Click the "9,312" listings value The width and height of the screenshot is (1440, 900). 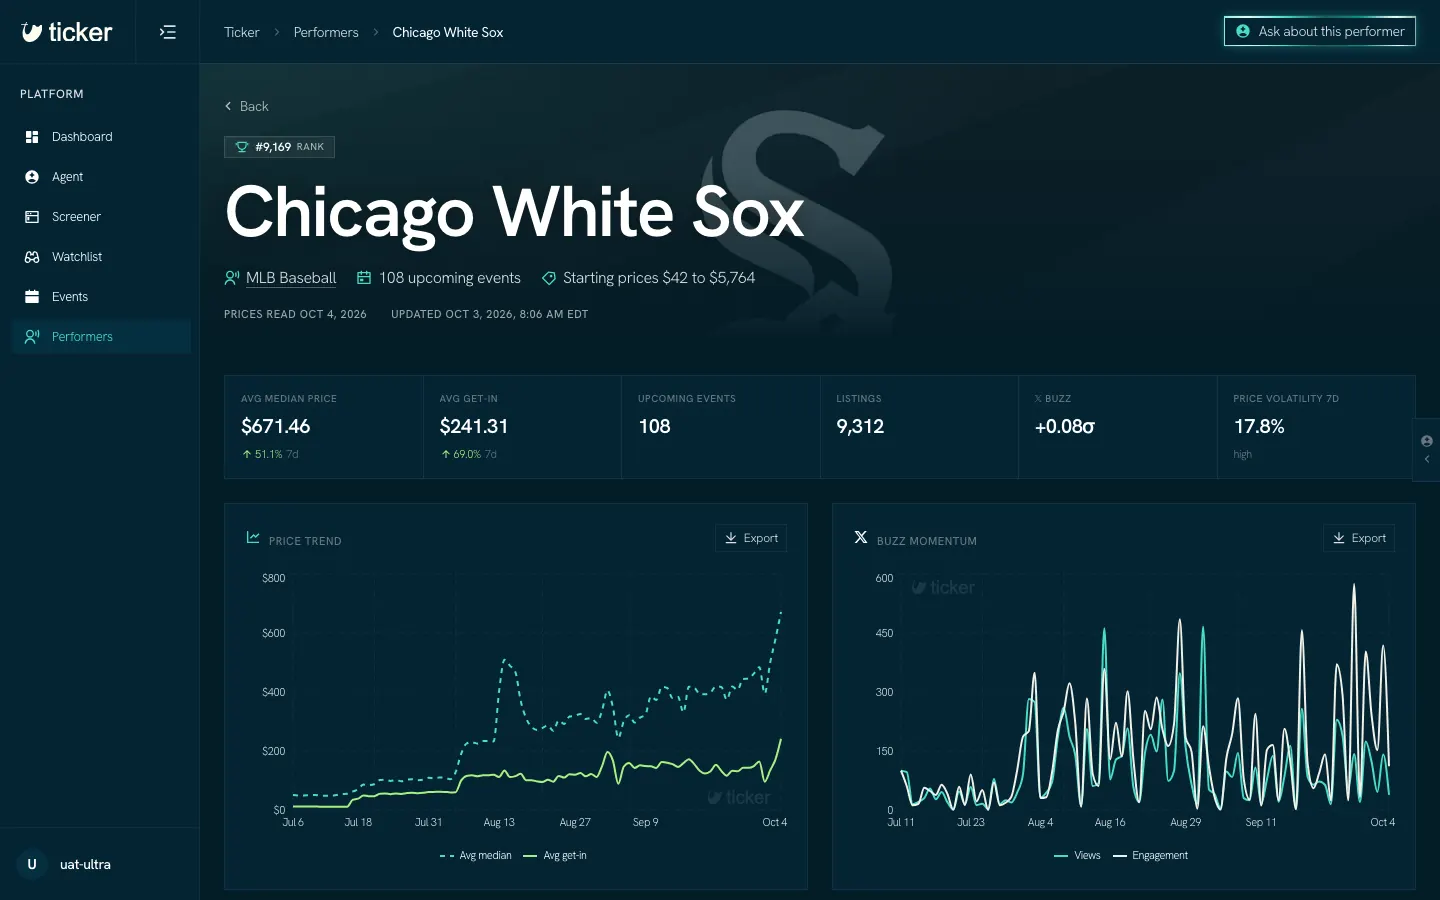[x=860, y=427]
